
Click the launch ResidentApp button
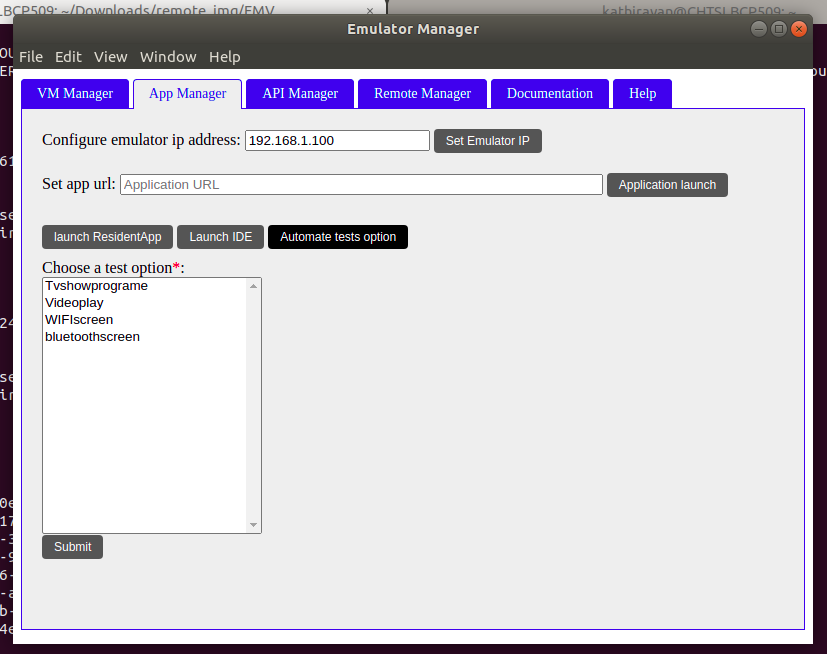coord(107,237)
